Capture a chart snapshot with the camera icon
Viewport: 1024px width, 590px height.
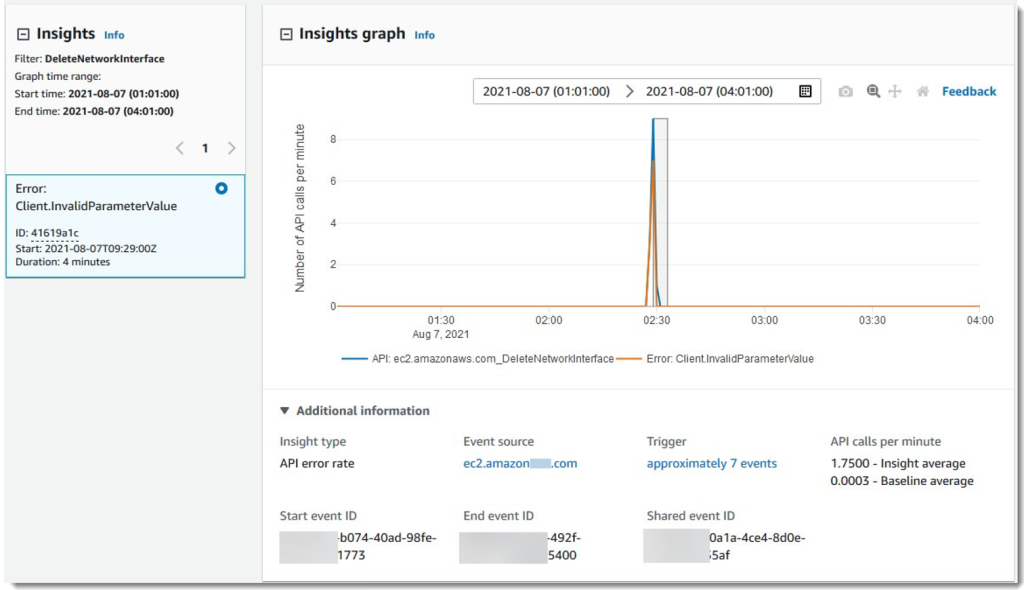coord(845,91)
